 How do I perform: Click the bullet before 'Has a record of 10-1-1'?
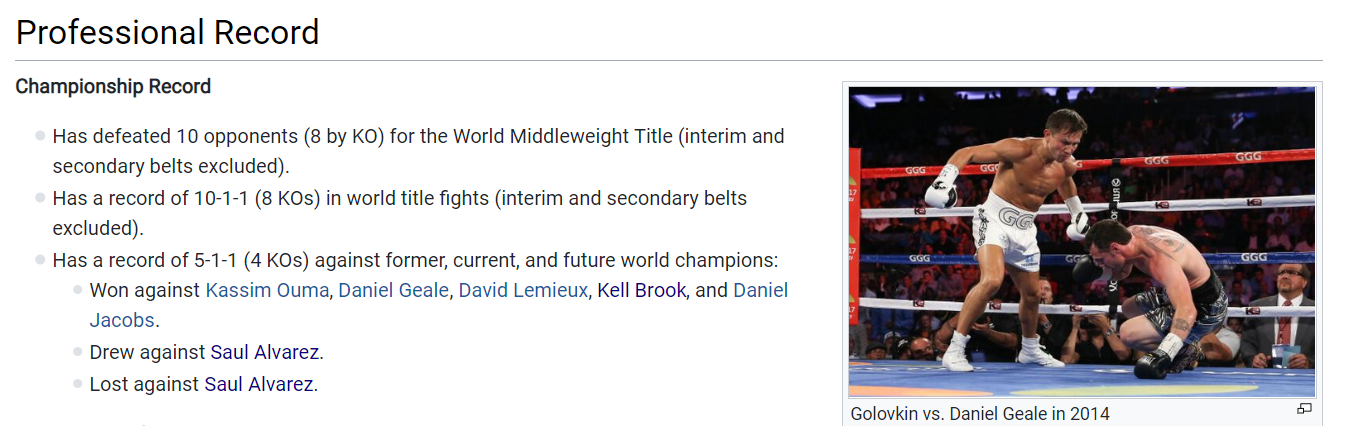coord(40,198)
